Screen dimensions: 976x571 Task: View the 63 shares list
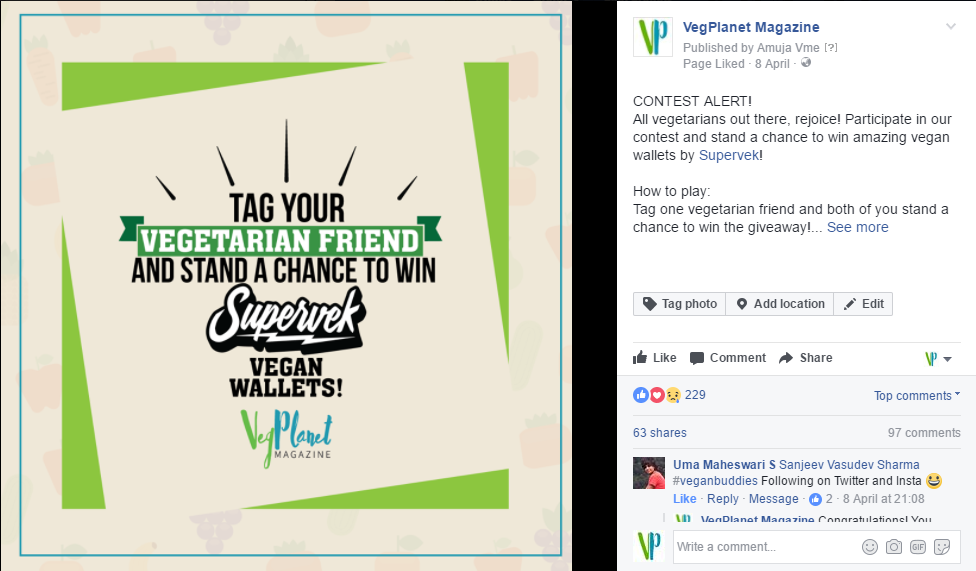pyautogui.click(x=660, y=433)
